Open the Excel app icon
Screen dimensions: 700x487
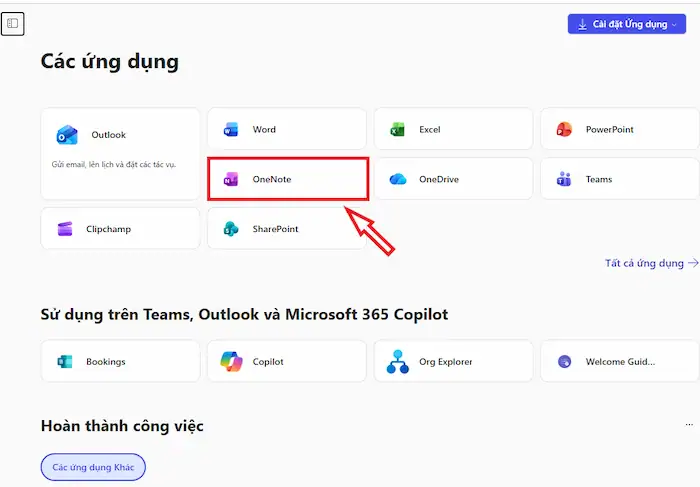[397, 130]
